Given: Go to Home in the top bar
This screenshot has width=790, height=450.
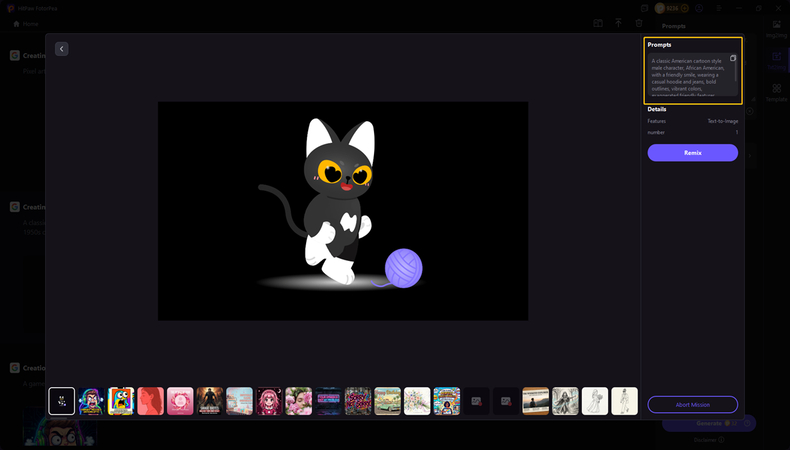Looking at the screenshot, I should (x=25, y=24).
